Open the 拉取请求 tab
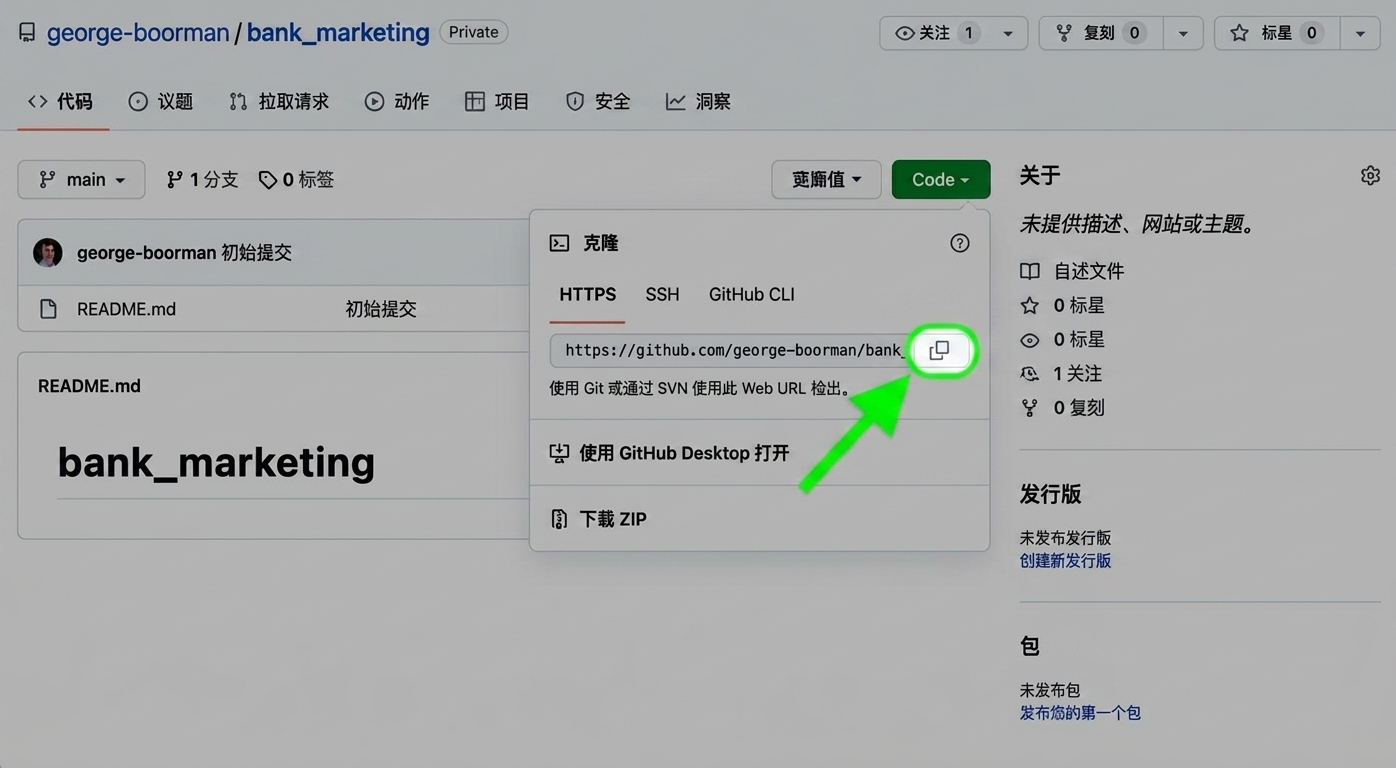This screenshot has height=768, width=1396. pyautogui.click(x=279, y=101)
